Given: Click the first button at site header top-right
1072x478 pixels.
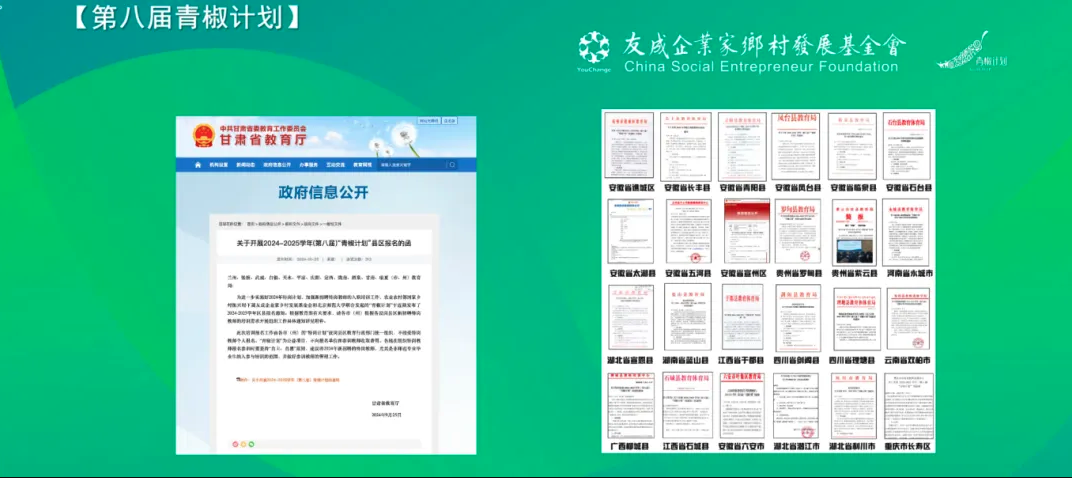Looking at the screenshot, I should coord(429,121).
